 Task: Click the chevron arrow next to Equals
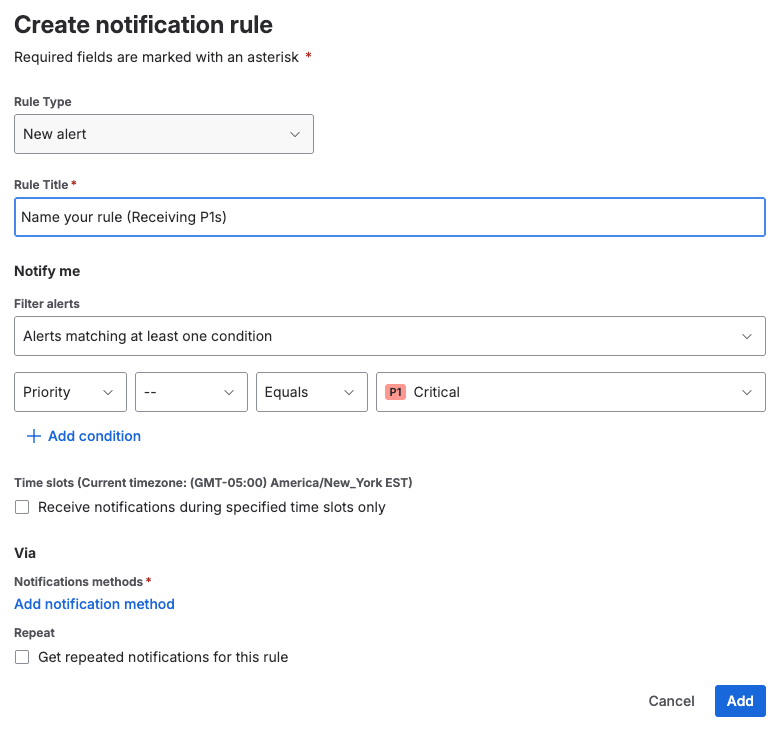[x=348, y=393]
